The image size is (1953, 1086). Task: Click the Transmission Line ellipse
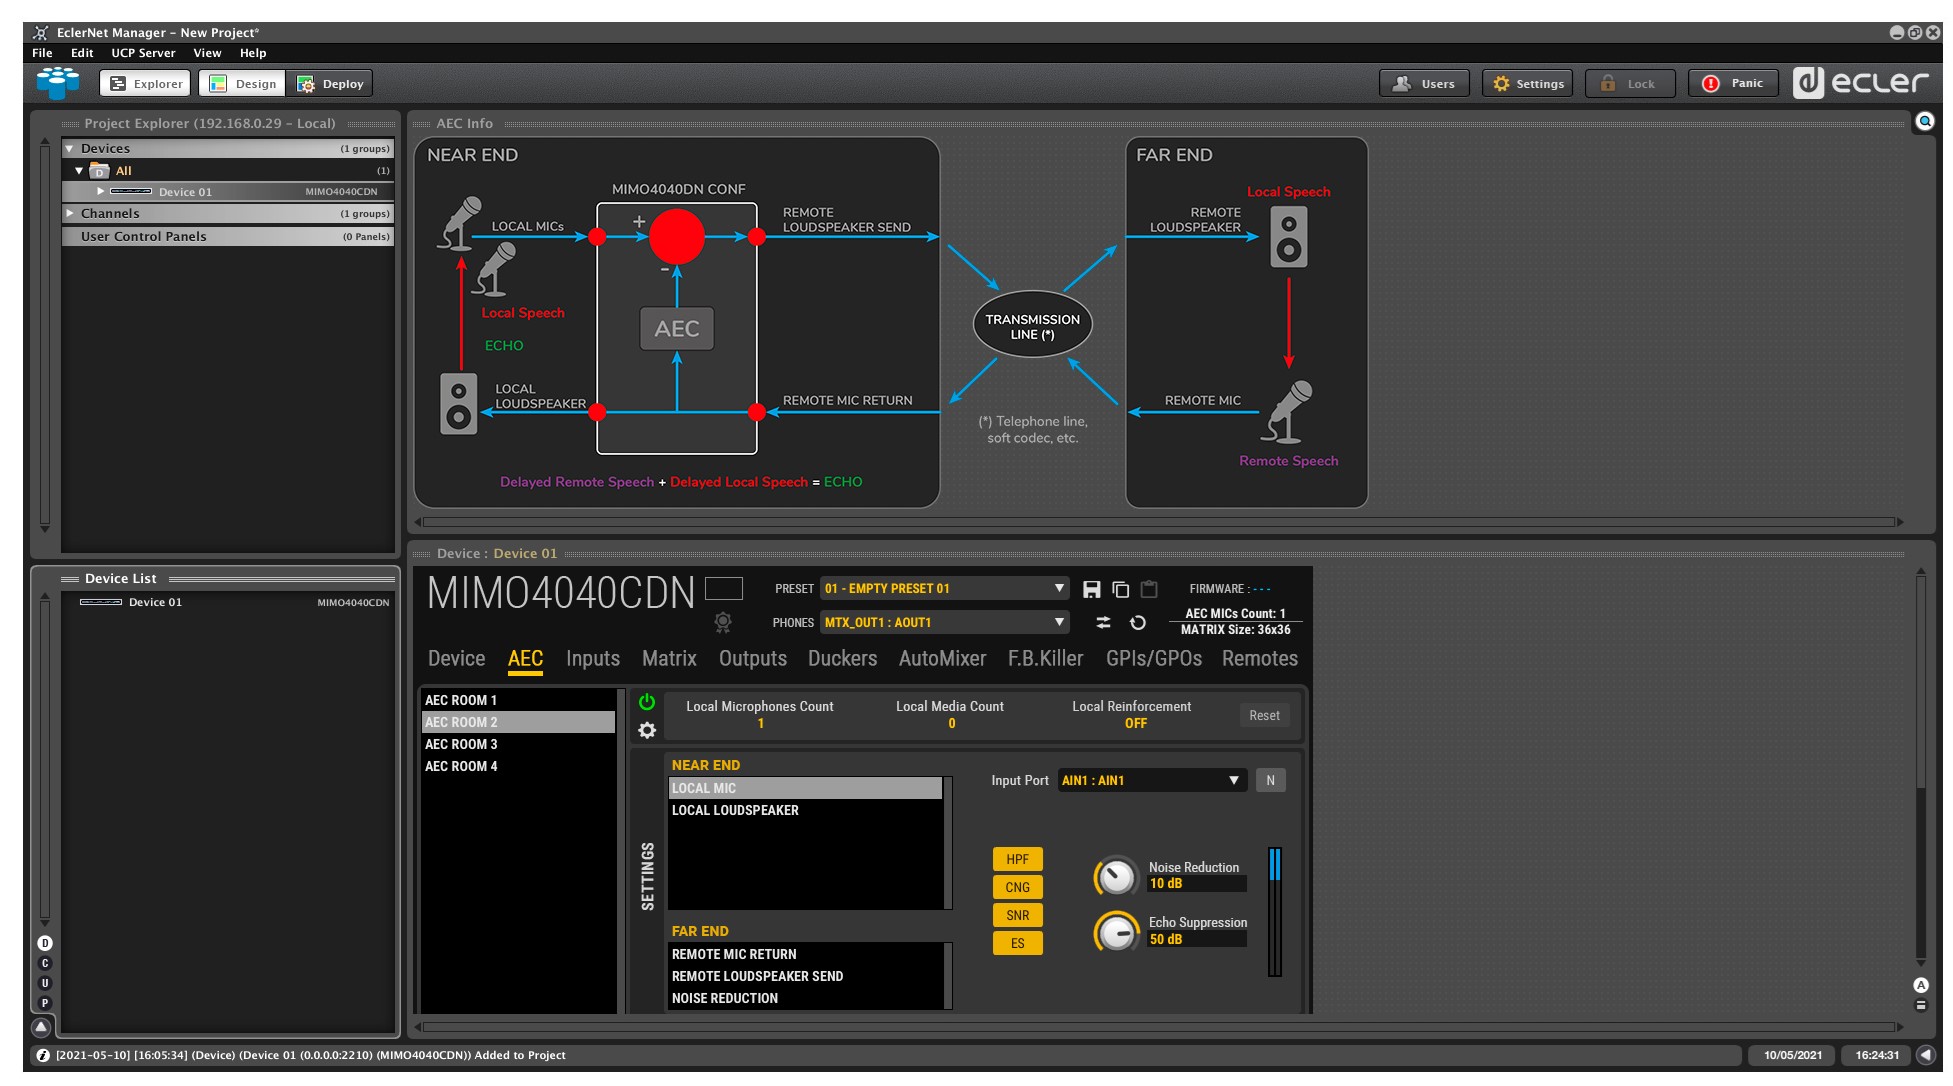1032,325
